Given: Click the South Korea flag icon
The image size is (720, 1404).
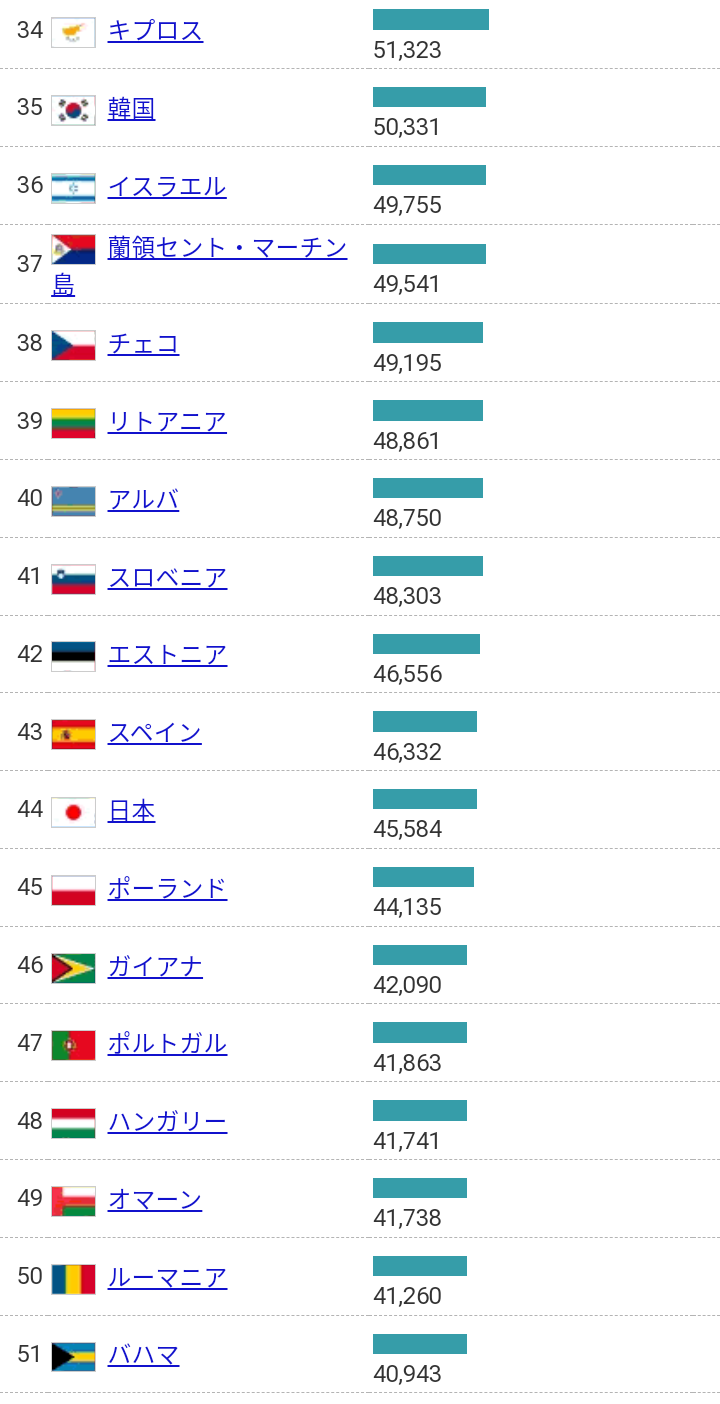Looking at the screenshot, I should pyautogui.click(x=73, y=110).
